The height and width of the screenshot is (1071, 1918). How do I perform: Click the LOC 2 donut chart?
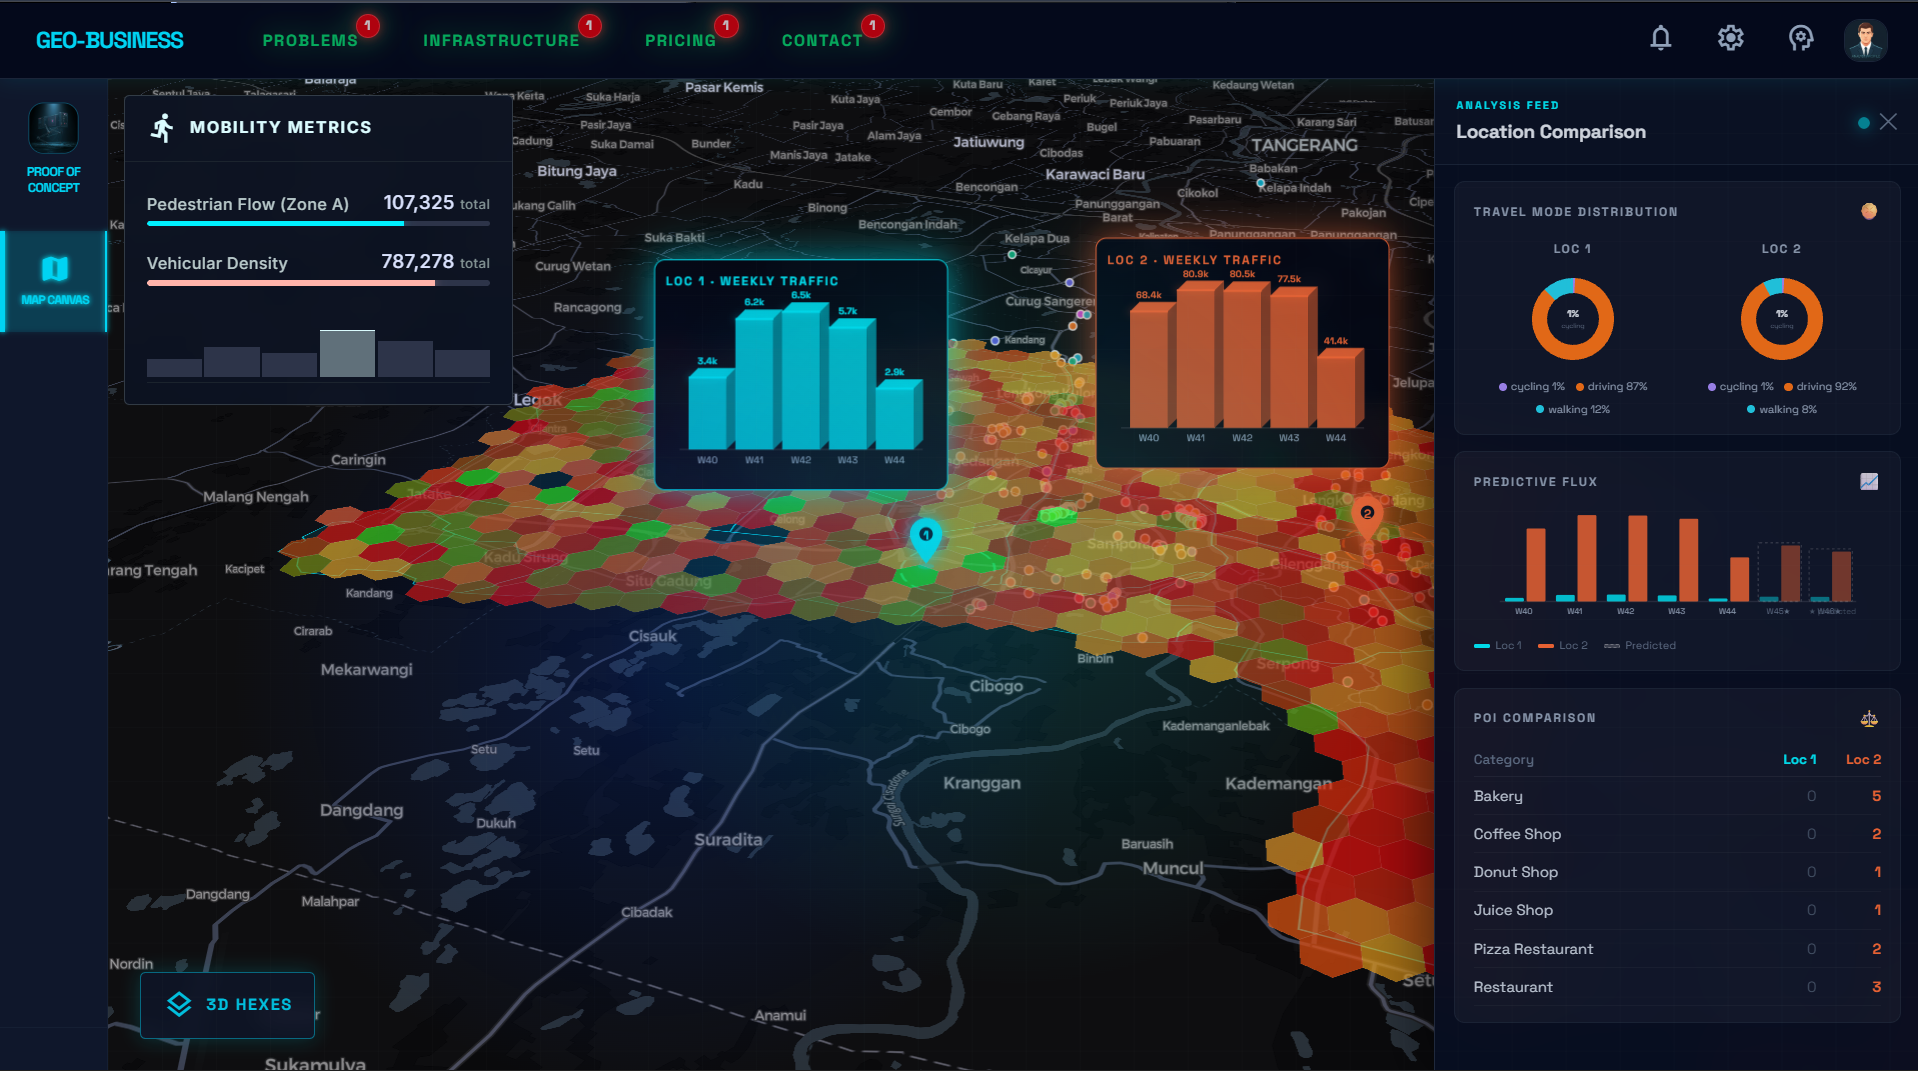click(1782, 319)
